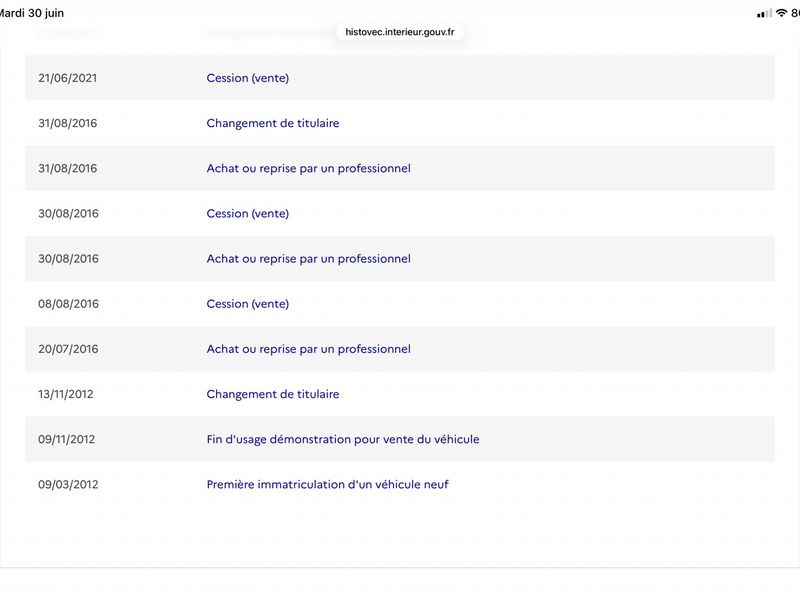The height and width of the screenshot is (600, 800).
Task: Open Fin d'usage démonstration pour vente du véhicule
Action: pyautogui.click(x=343, y=439)
